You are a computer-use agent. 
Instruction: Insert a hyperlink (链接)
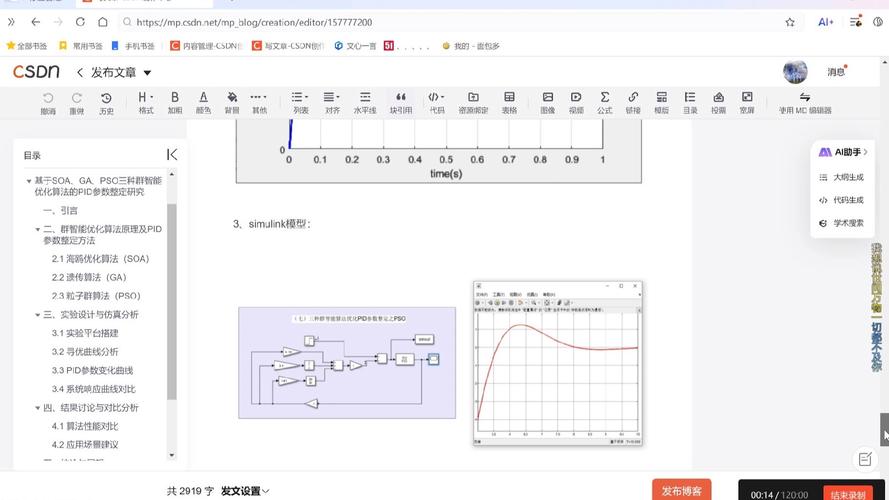click(633, 103)
